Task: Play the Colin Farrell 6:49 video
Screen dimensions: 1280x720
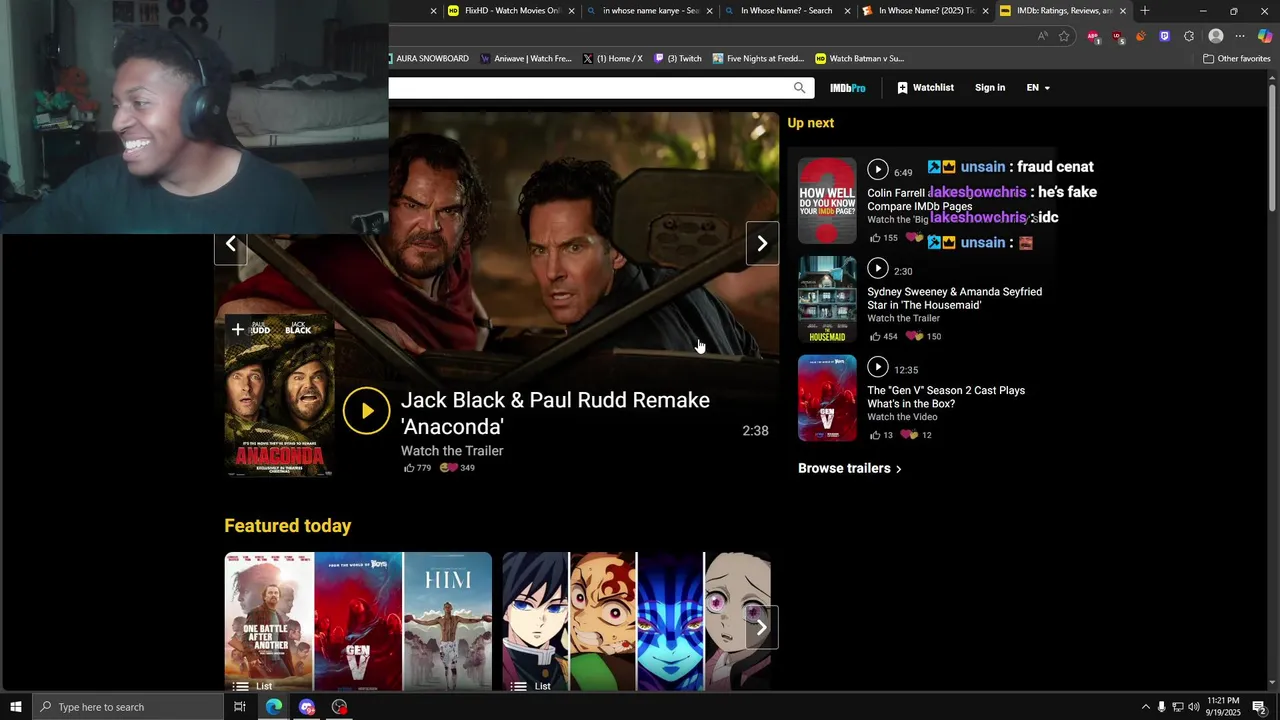Action: 877,169
